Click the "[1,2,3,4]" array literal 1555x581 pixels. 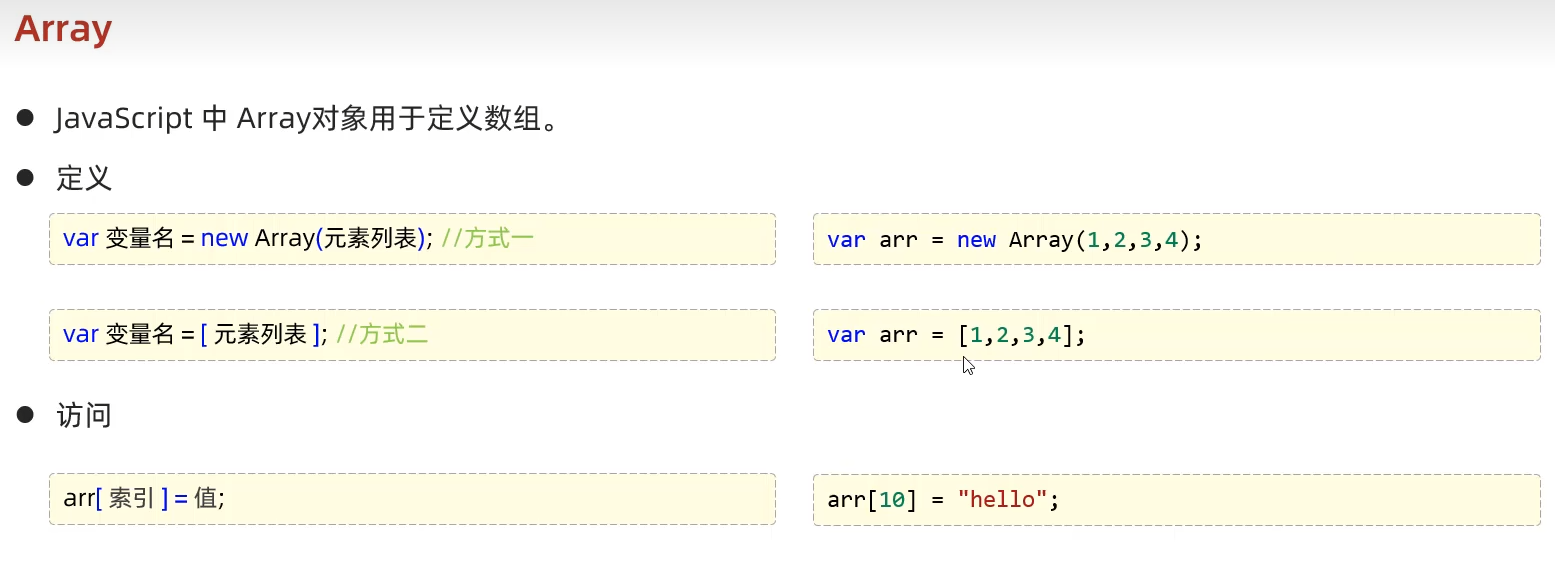1015,335
